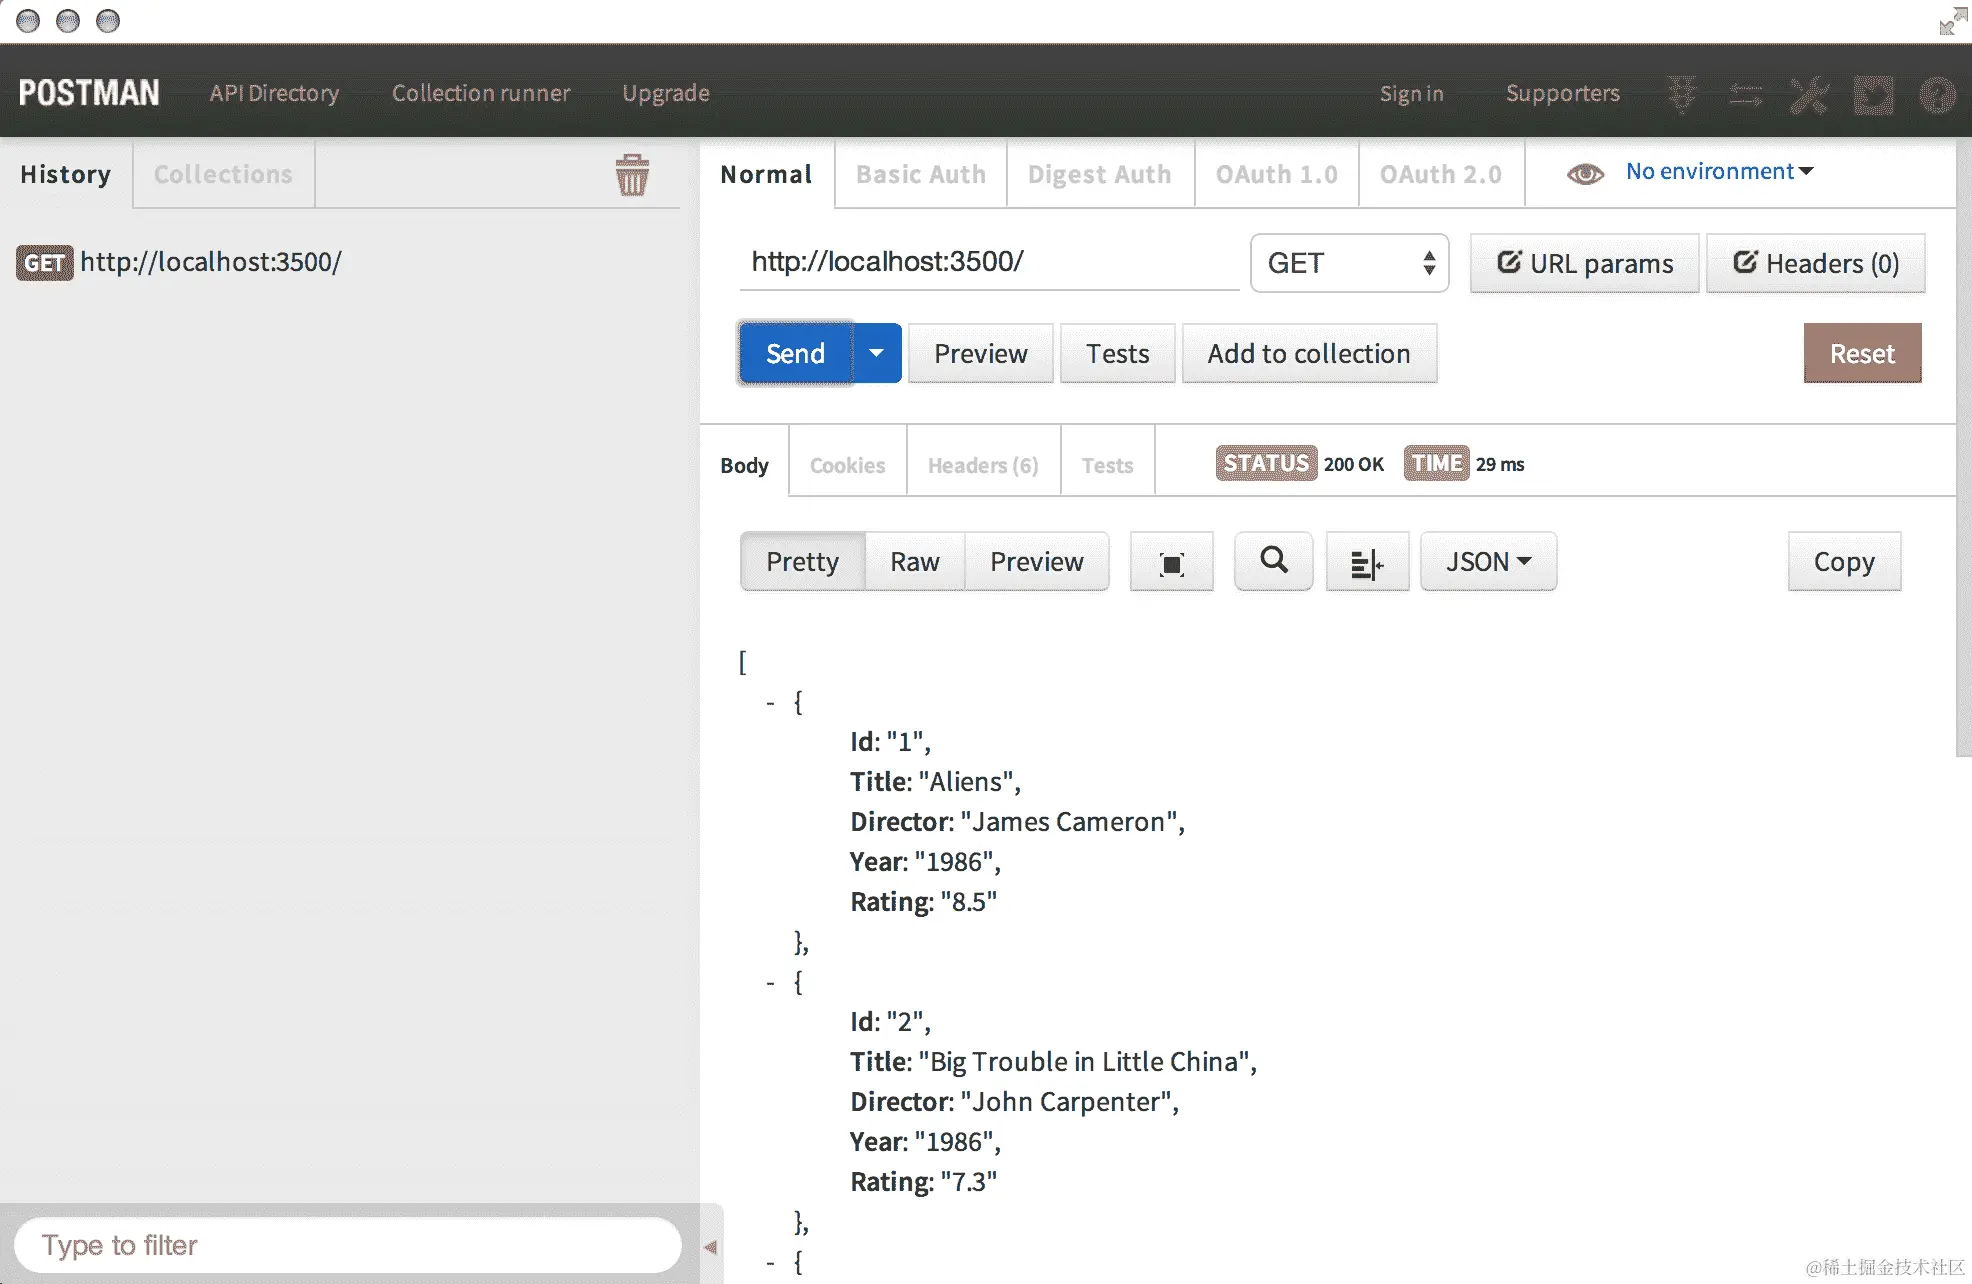The image size is (1972, 1284).
Task: Collapse the first JSON object with minus
Action: (770, 703)
